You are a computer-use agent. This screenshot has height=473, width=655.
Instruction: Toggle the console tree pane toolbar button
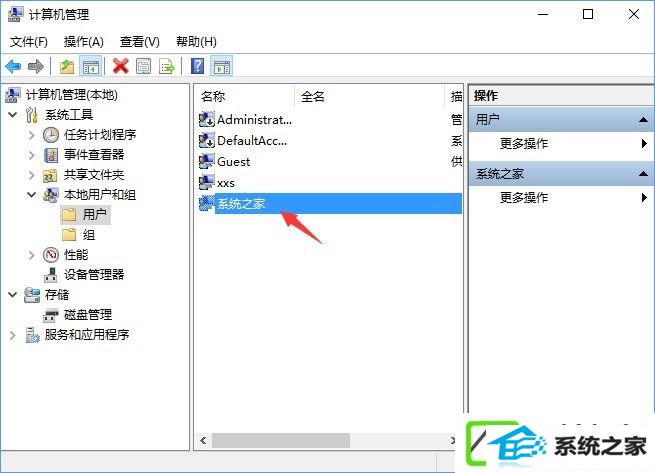click(x=91, y=66)
